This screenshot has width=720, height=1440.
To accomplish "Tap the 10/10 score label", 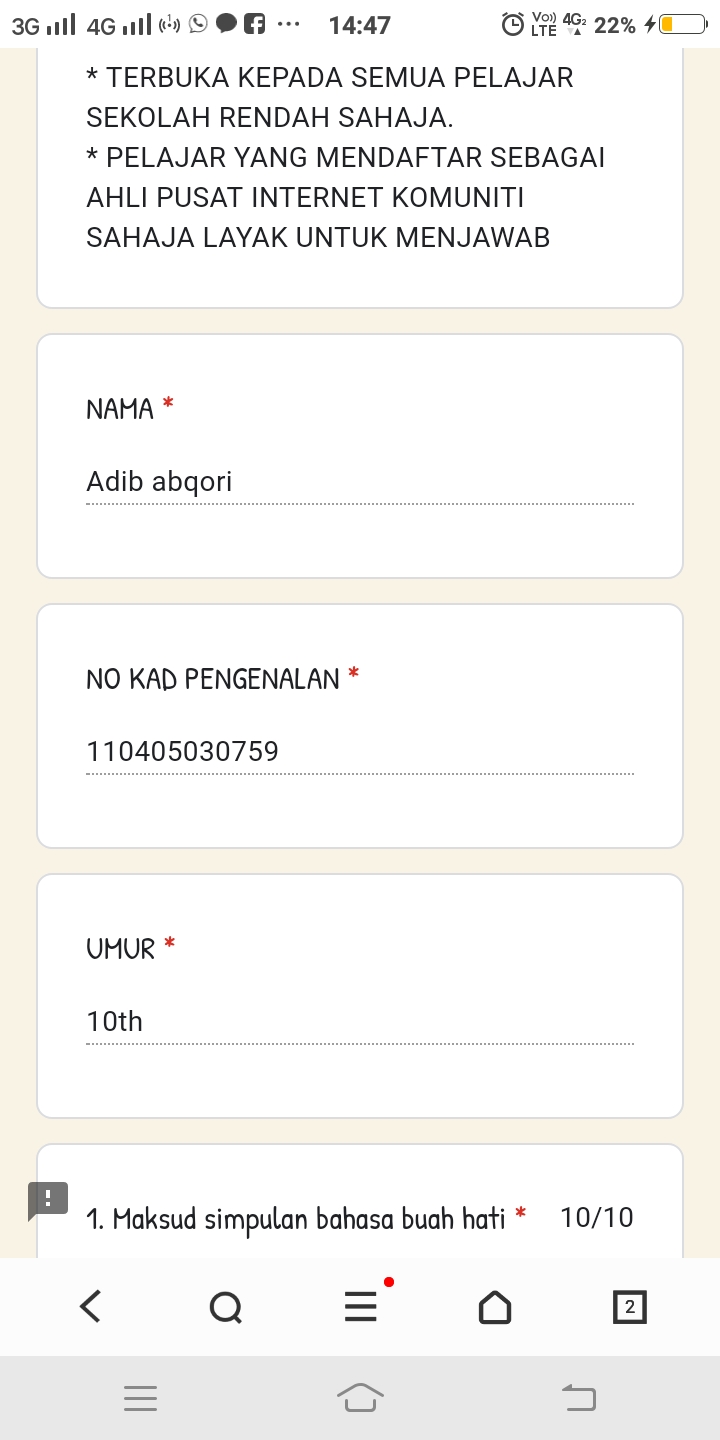I will tap(597, 1218).
